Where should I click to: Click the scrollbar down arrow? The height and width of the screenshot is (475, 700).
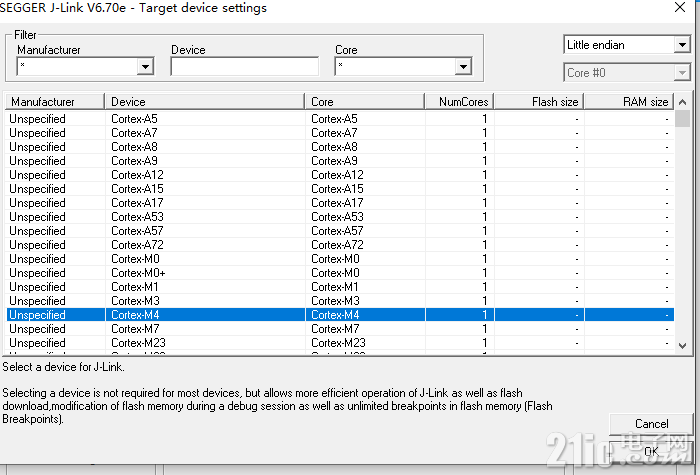pos(682,346)
